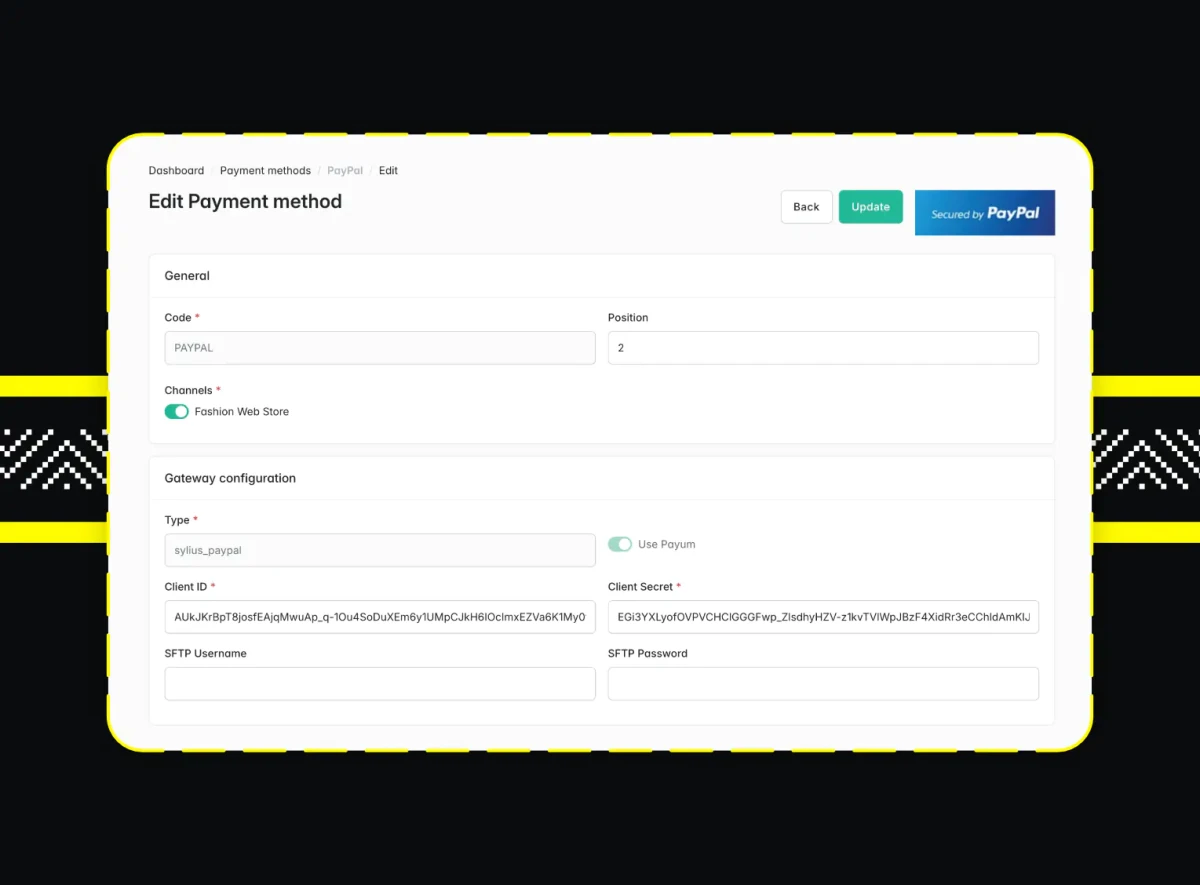1200x885 pixels.
Task: Disable the Use Payum toggle
Action: [x=620, y=544]
